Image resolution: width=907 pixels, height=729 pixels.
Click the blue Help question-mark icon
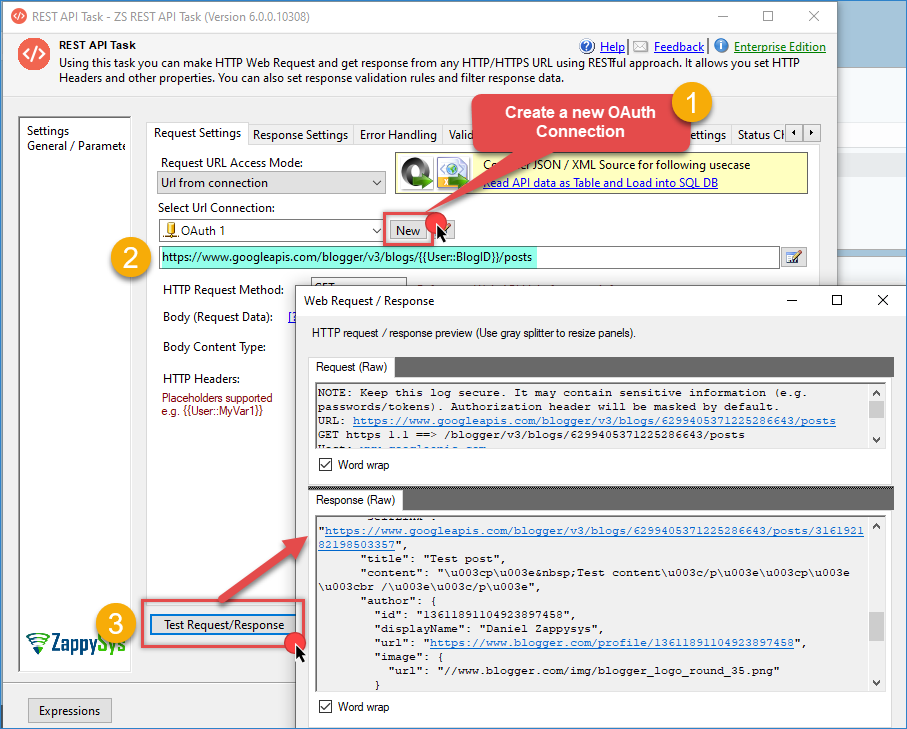588,46
